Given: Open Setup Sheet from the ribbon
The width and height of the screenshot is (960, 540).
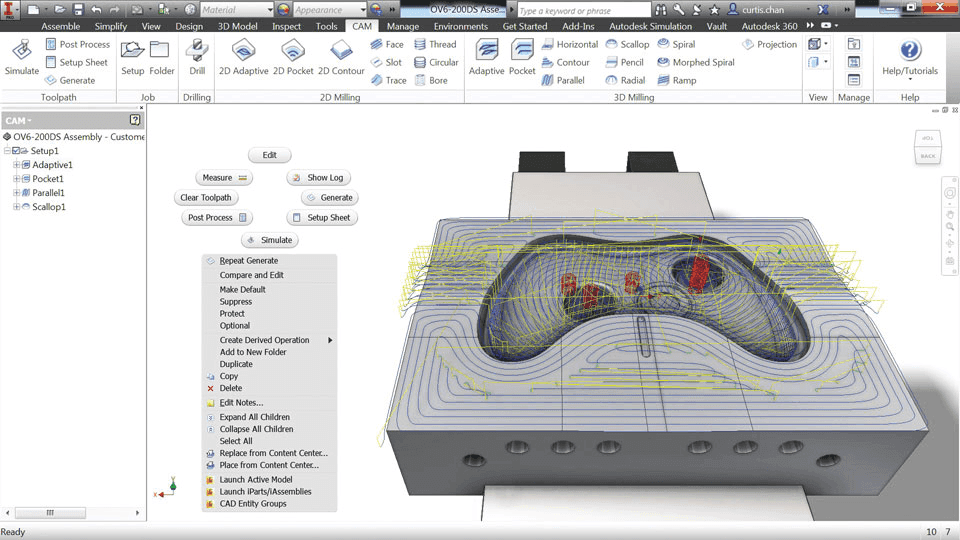Looking at the screenshot, I should tap(77, 62).
